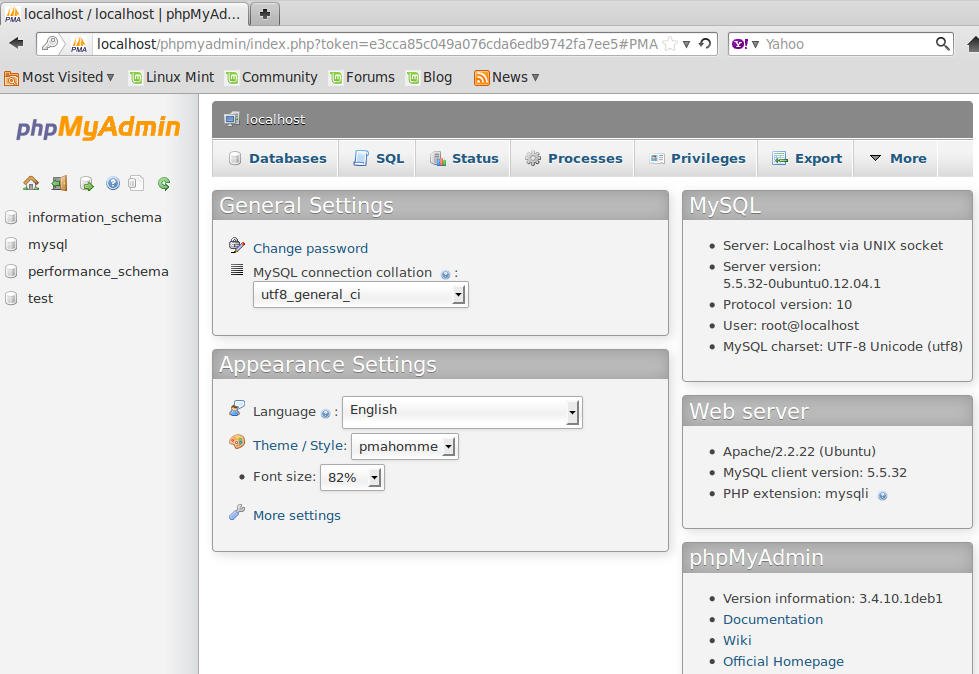This screenshot has width=979, height=674.
Task: Click the Change password key icon
Action: pos(236,245)
